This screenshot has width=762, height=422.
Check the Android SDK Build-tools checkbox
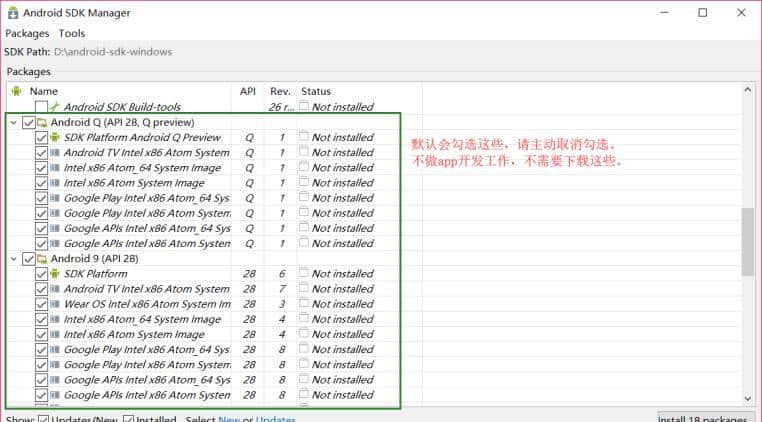[x=41, y=106]
